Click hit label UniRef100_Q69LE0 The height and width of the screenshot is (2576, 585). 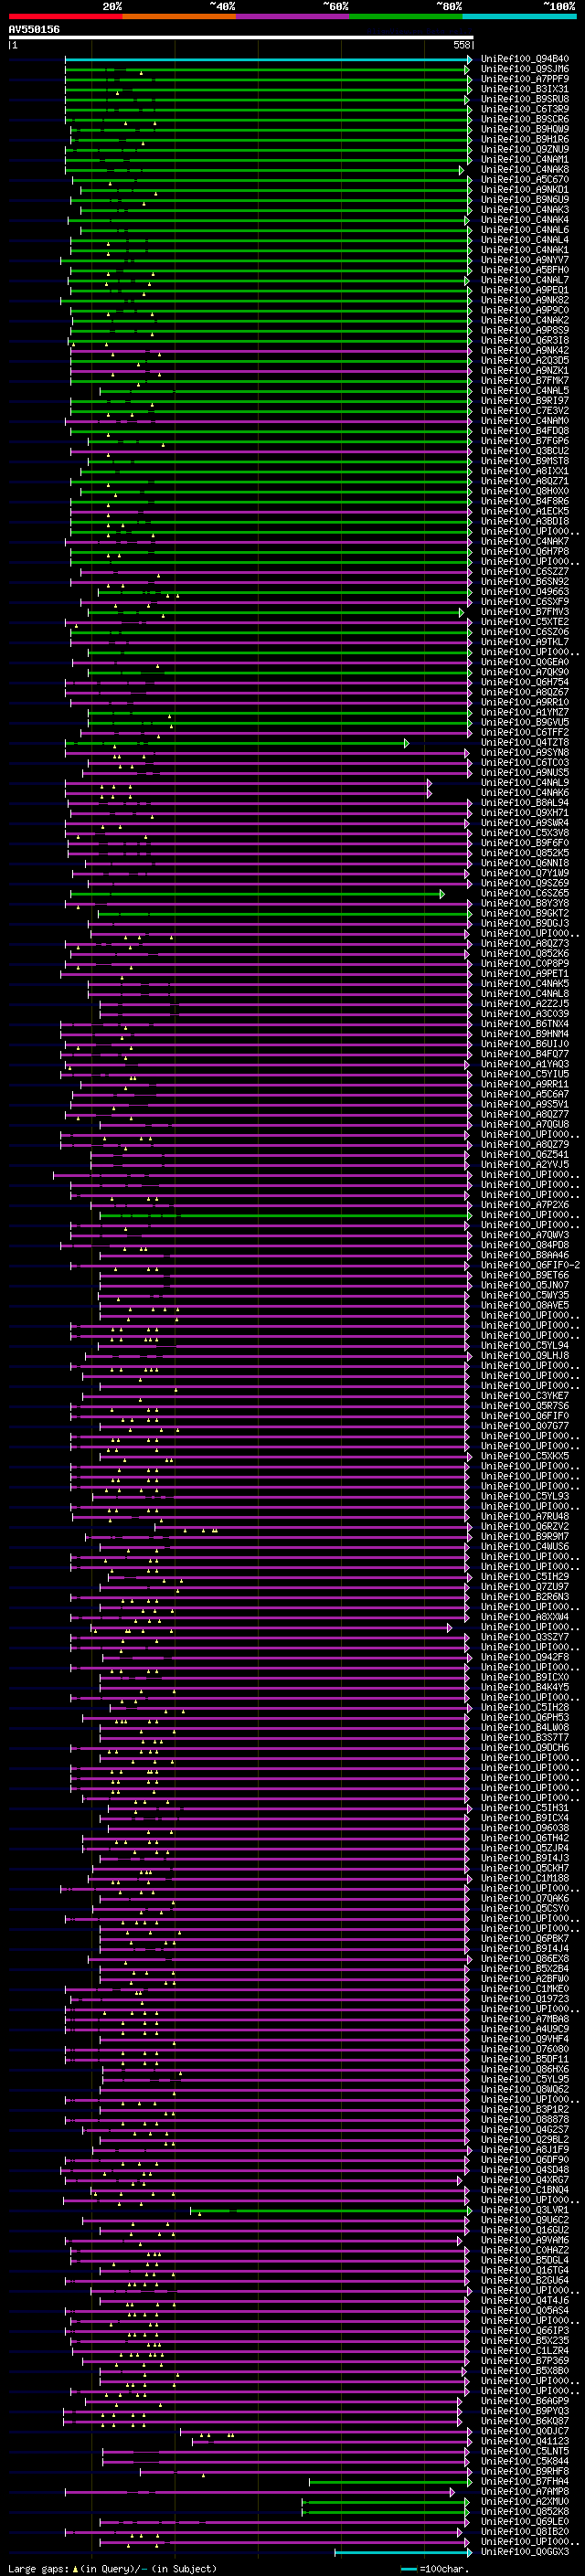[525, 2521]
